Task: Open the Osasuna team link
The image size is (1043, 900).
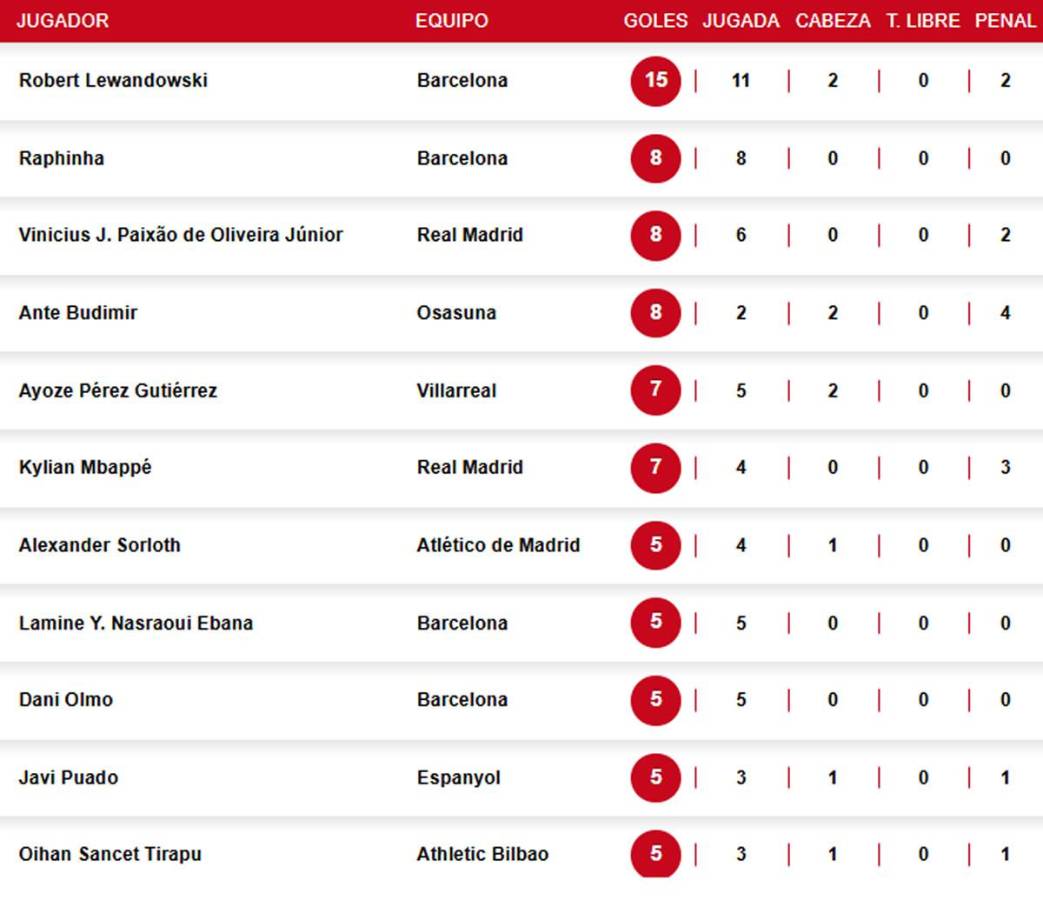Action: click(x=456, y=313)
